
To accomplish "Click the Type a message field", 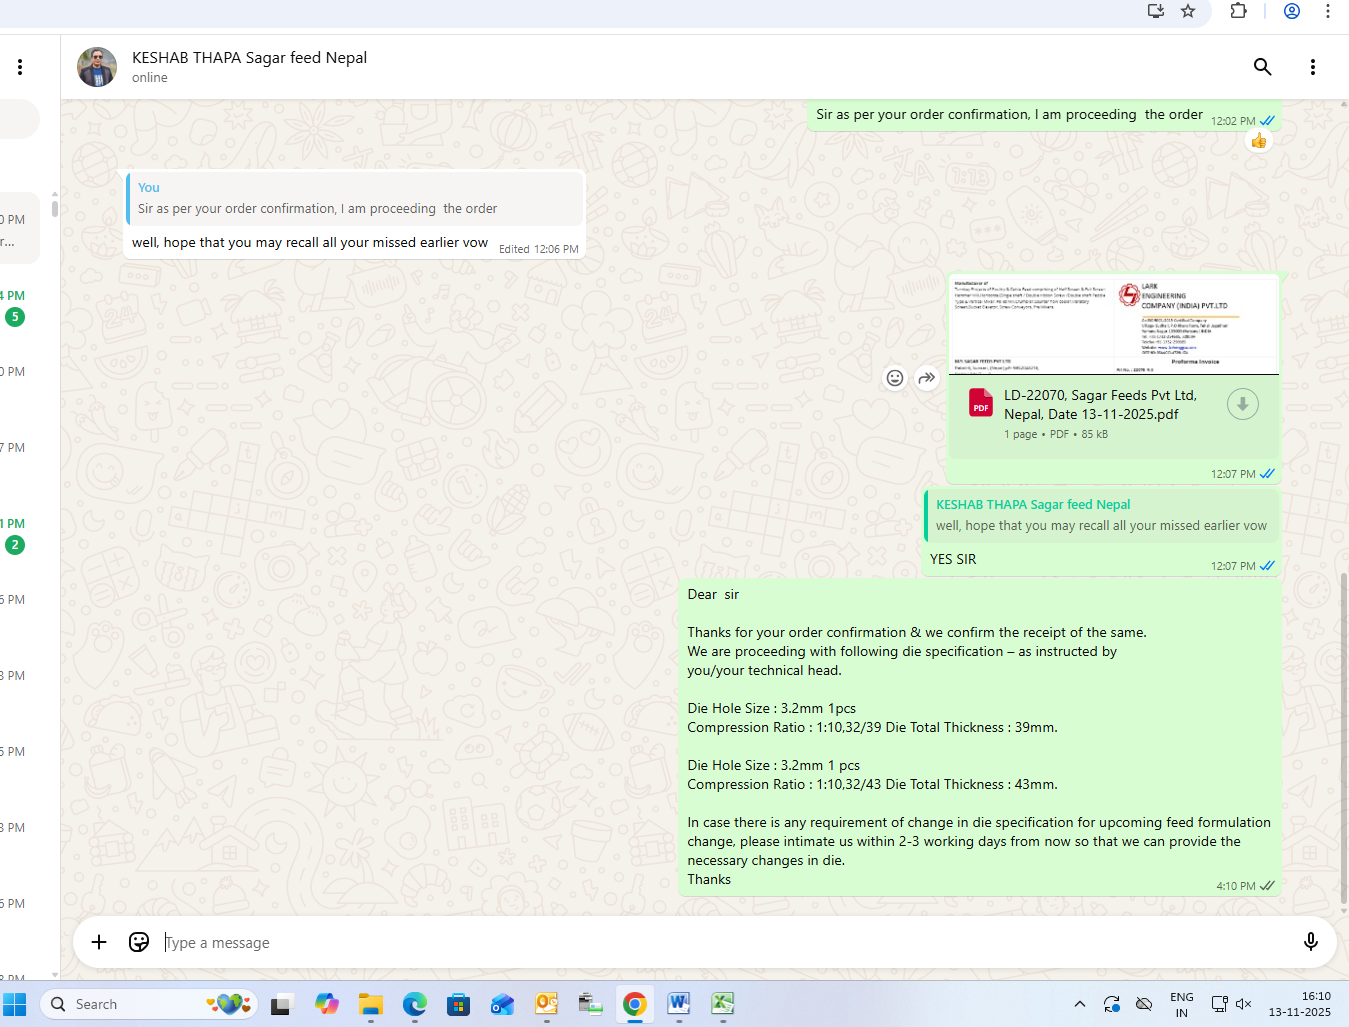I will point(700,942).
